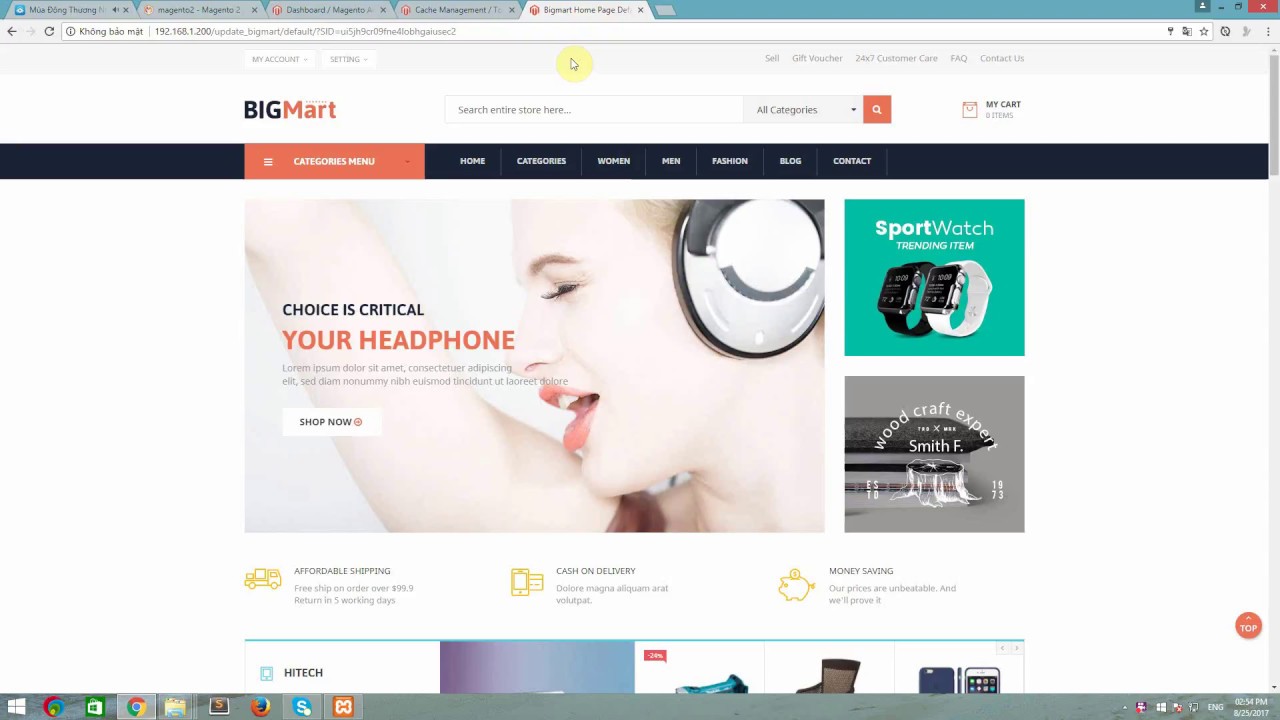The image size is (1280, 720).
Task: Open the Women menu item
Action: pos(613,161)
